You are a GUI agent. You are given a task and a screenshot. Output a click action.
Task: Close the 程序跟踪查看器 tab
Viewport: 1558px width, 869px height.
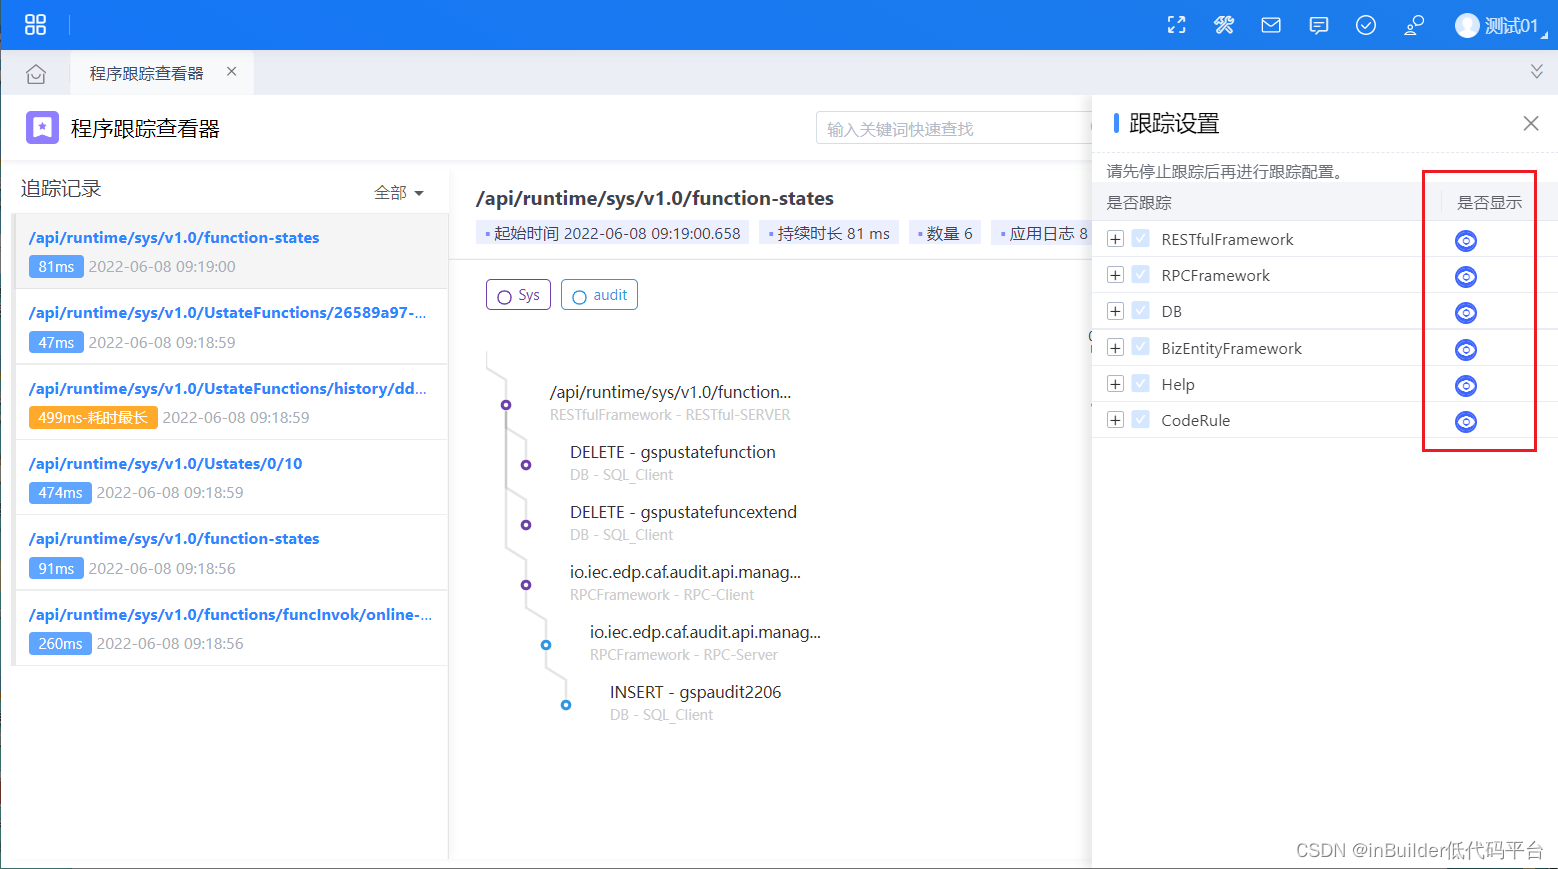[232, 72]
